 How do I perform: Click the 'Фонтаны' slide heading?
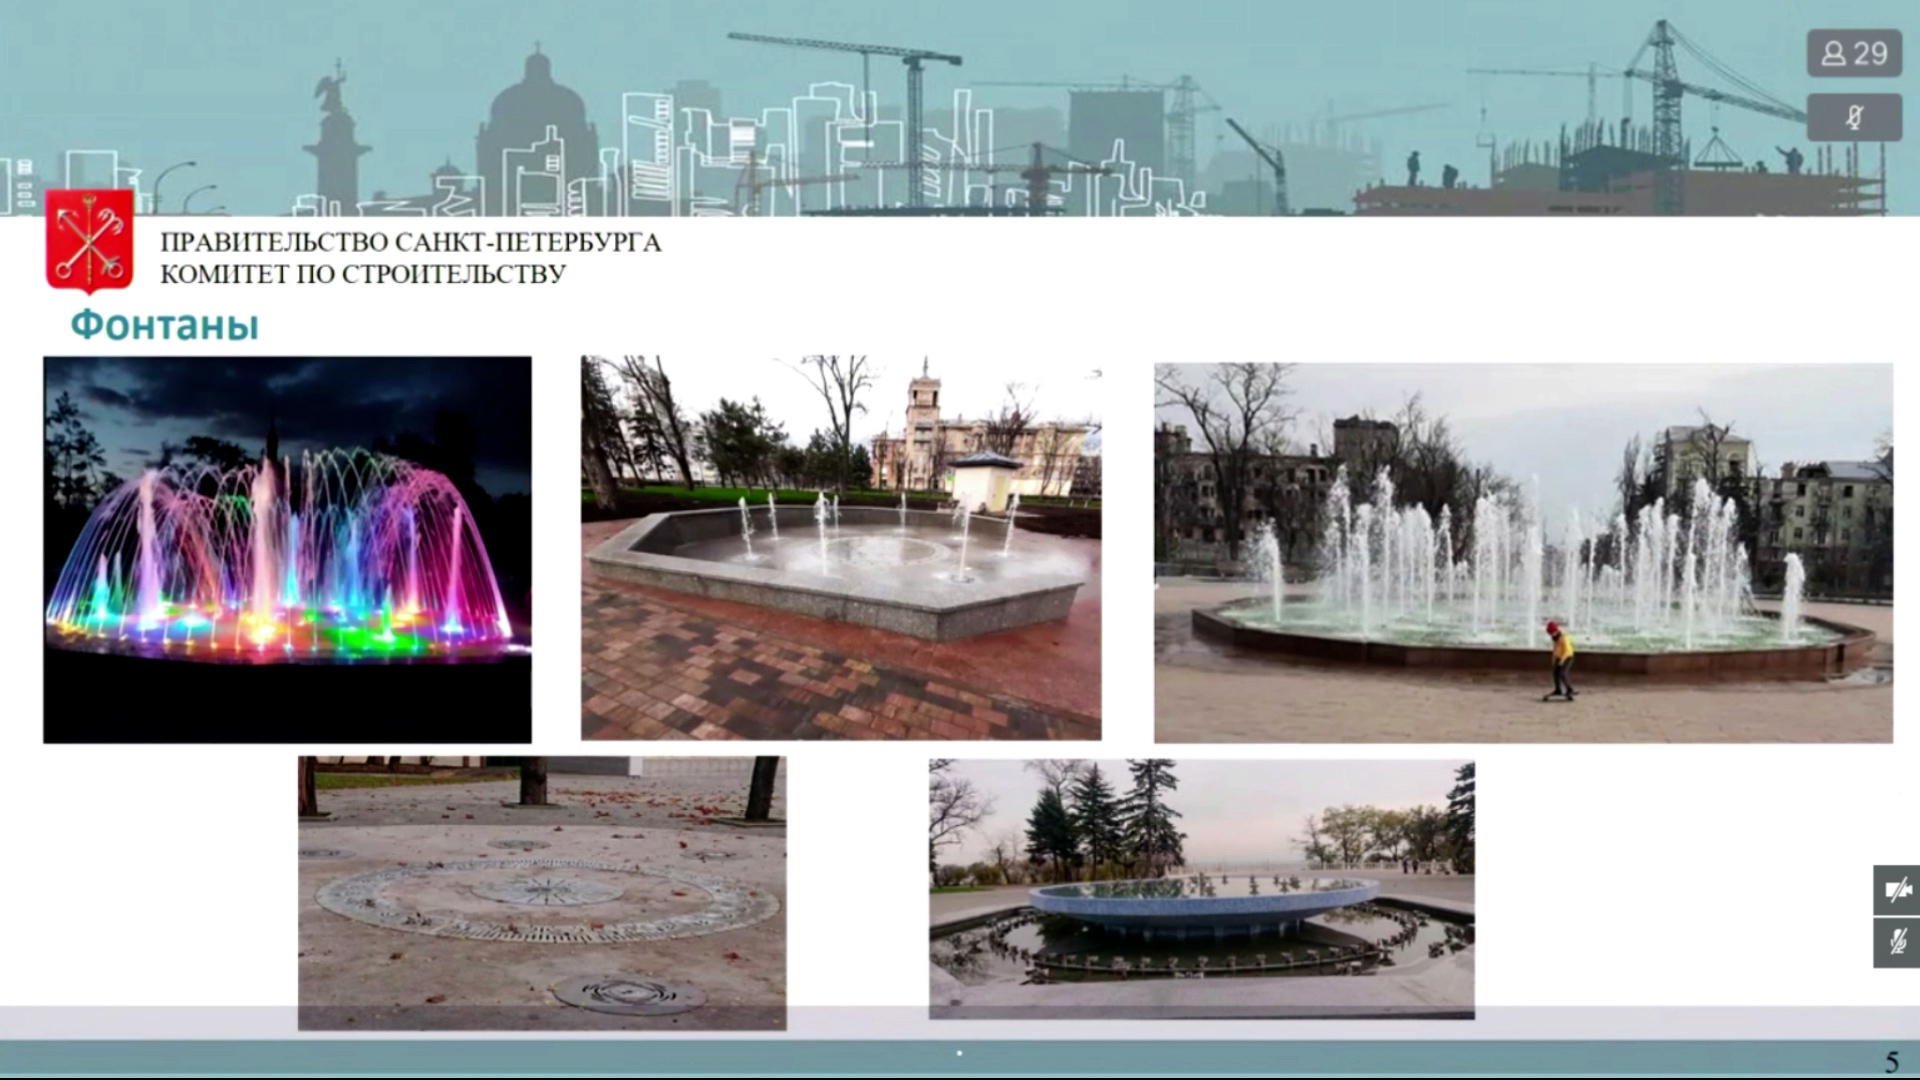[x=164, y=325]
